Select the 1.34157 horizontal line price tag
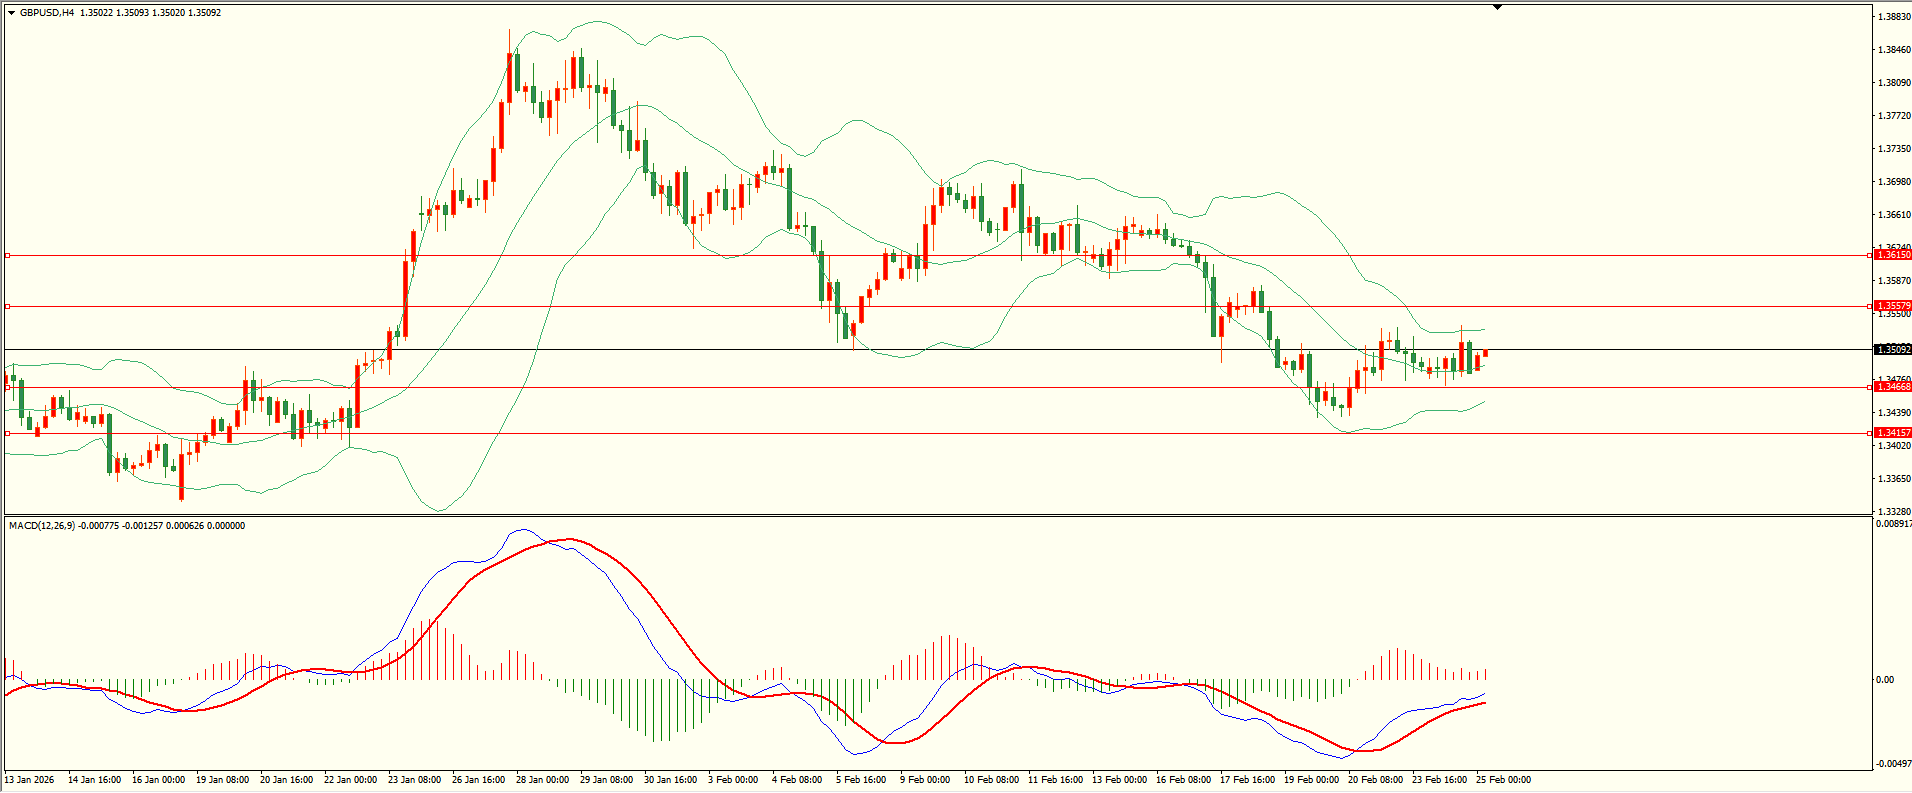The height and width of the screenshot is (793, 1912). 1892,433
